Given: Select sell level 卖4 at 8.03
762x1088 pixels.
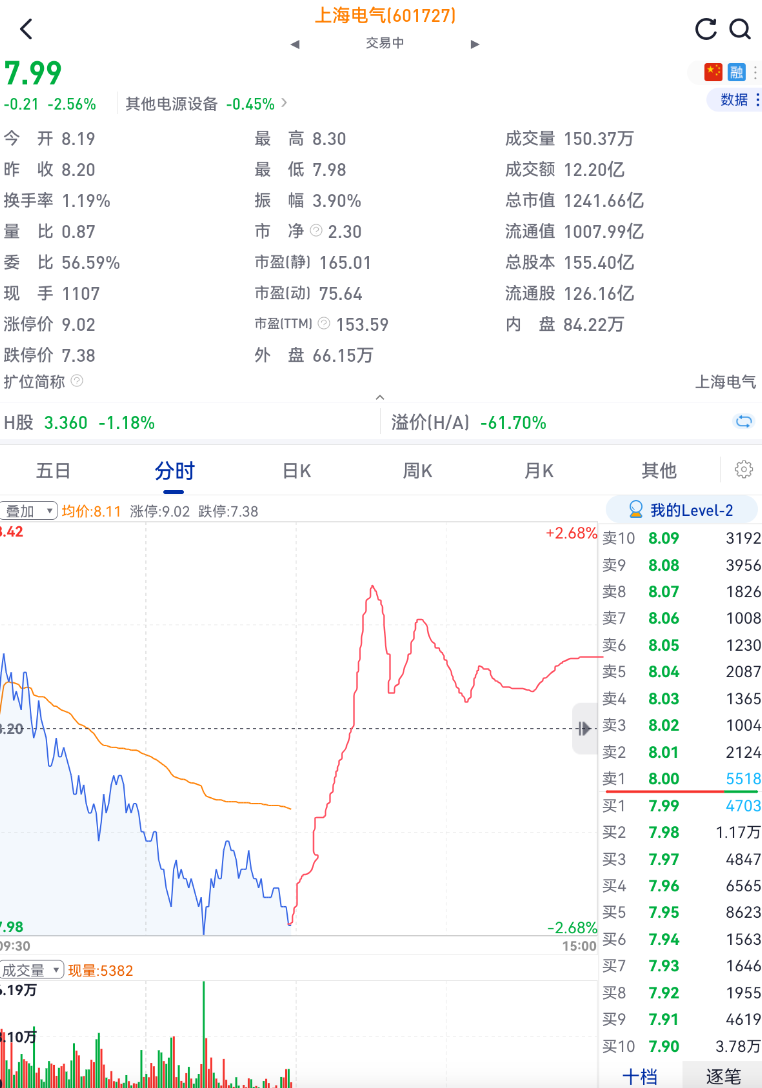Looking at the screenshot, I should click(x=681, y=699).
